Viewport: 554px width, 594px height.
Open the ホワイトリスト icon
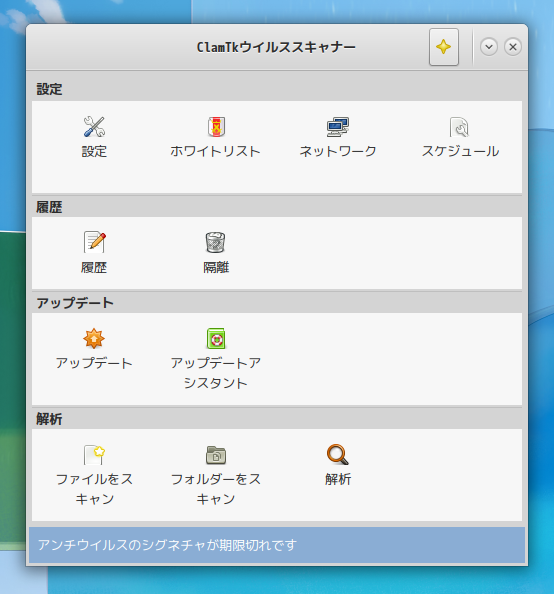pyautogui.click(x=216, y=127)
